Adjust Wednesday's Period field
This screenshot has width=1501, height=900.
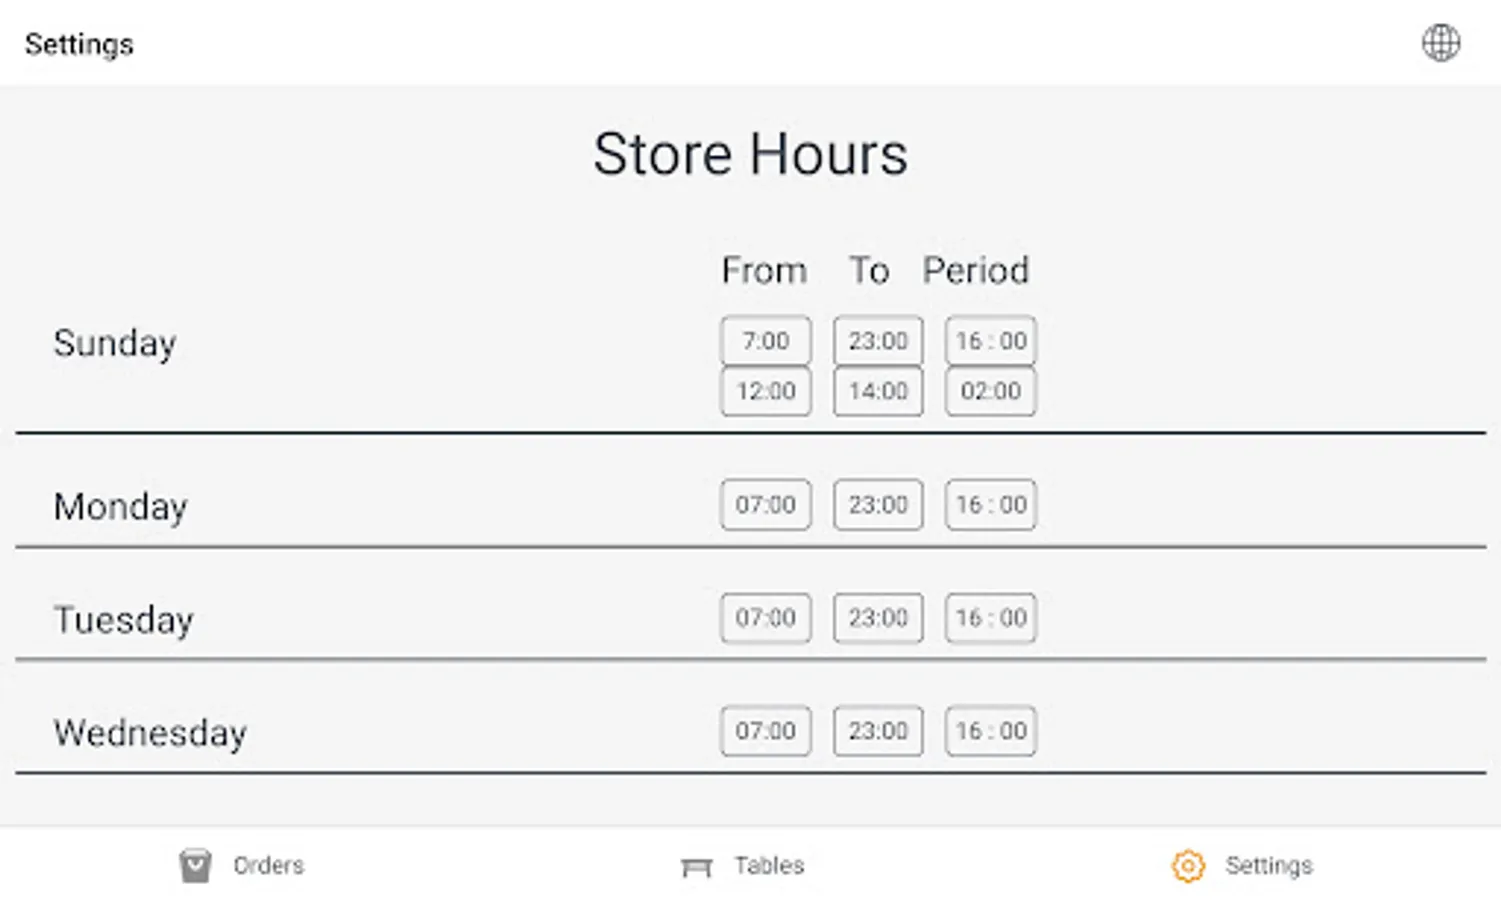click(x=990, y=731)
